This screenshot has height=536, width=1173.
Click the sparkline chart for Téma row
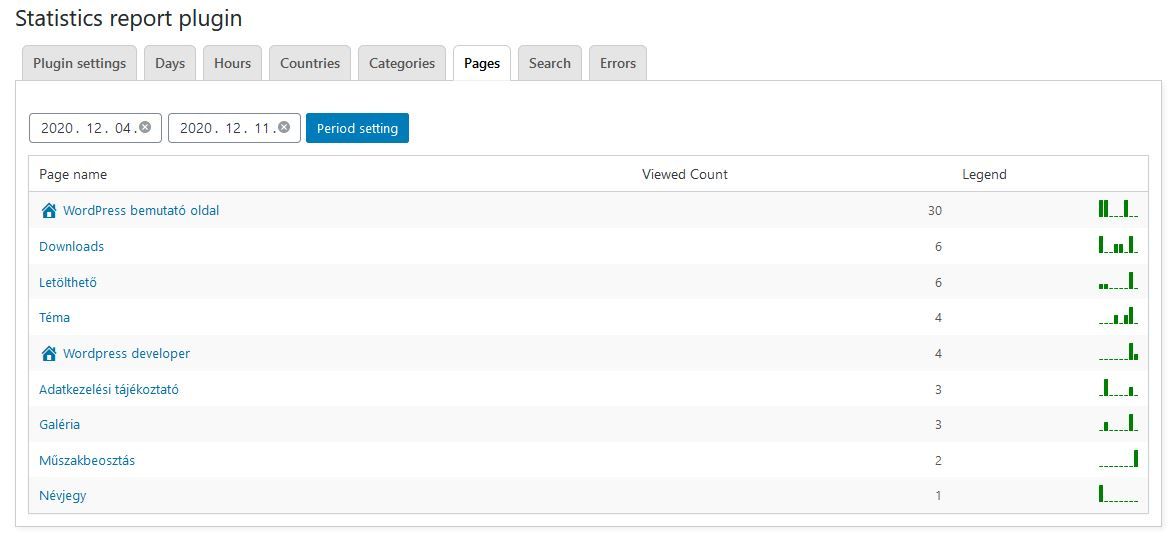1118,316
